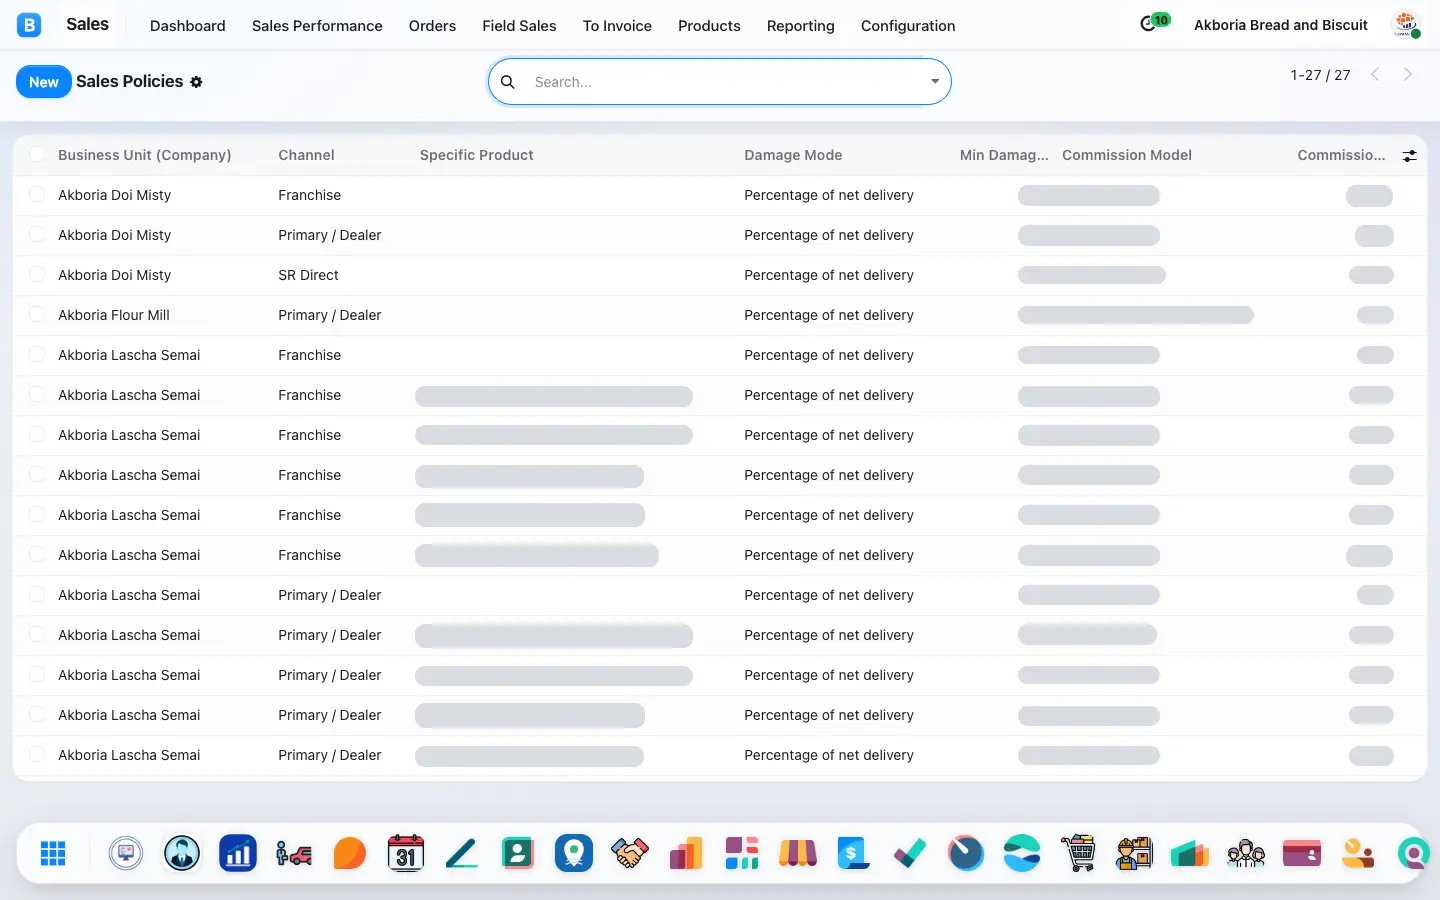Open the shopping cart app in dock

pyautogui.click(x=1078, y=853)
